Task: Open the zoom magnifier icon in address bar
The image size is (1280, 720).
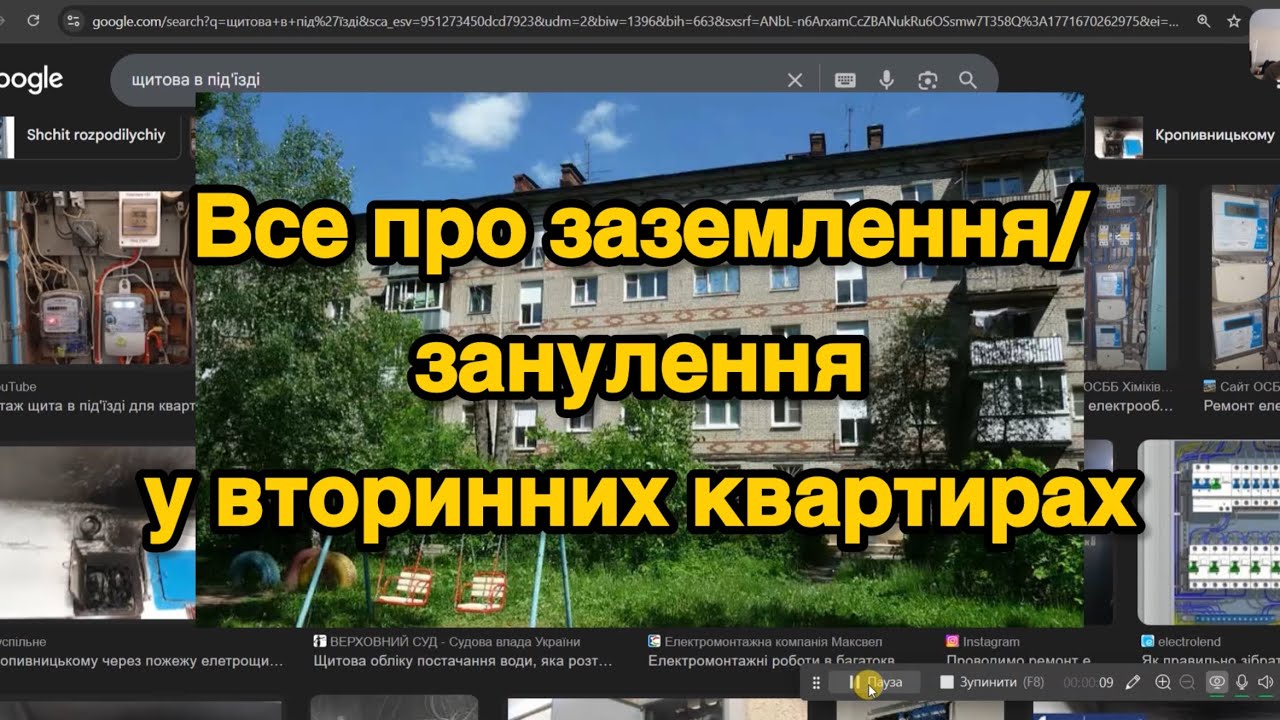Action: [1204, 20]
